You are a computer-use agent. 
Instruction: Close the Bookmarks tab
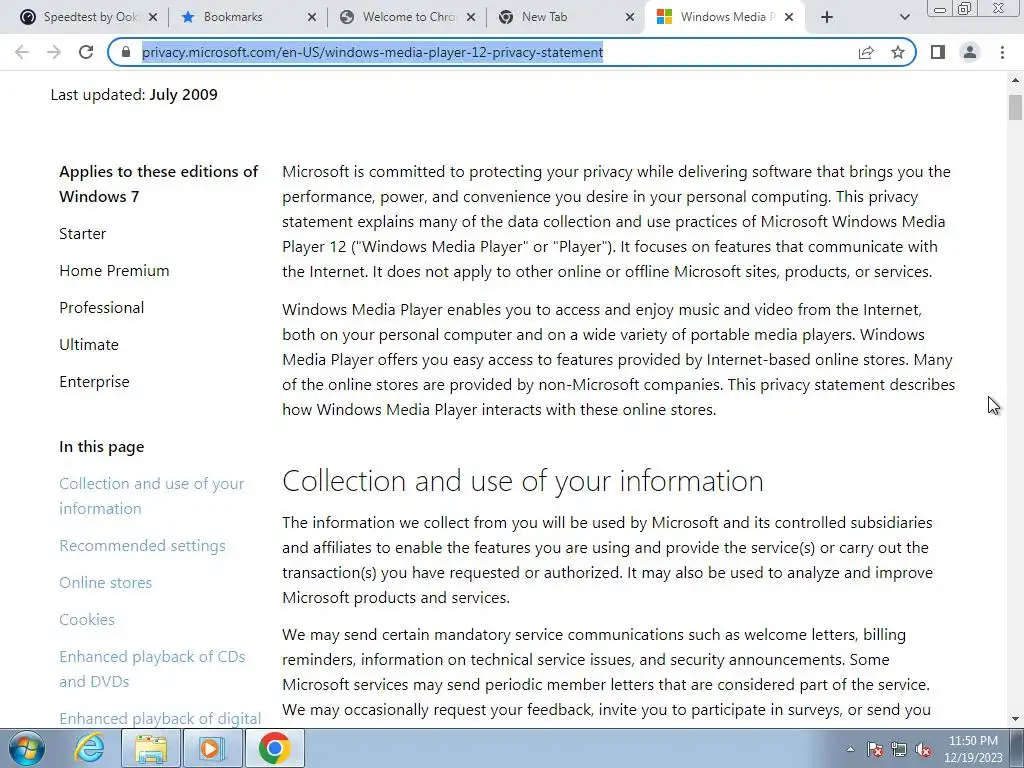click(312, 17)
